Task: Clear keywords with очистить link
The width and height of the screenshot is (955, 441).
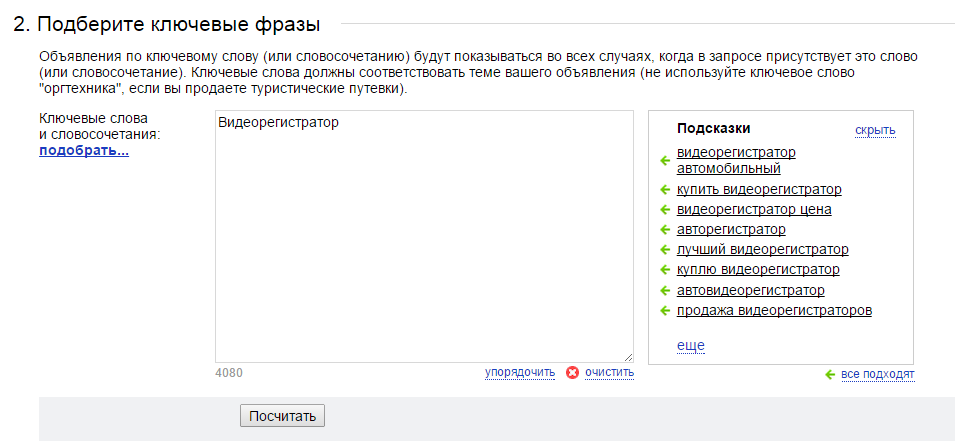Action: (x=610, y=372)
